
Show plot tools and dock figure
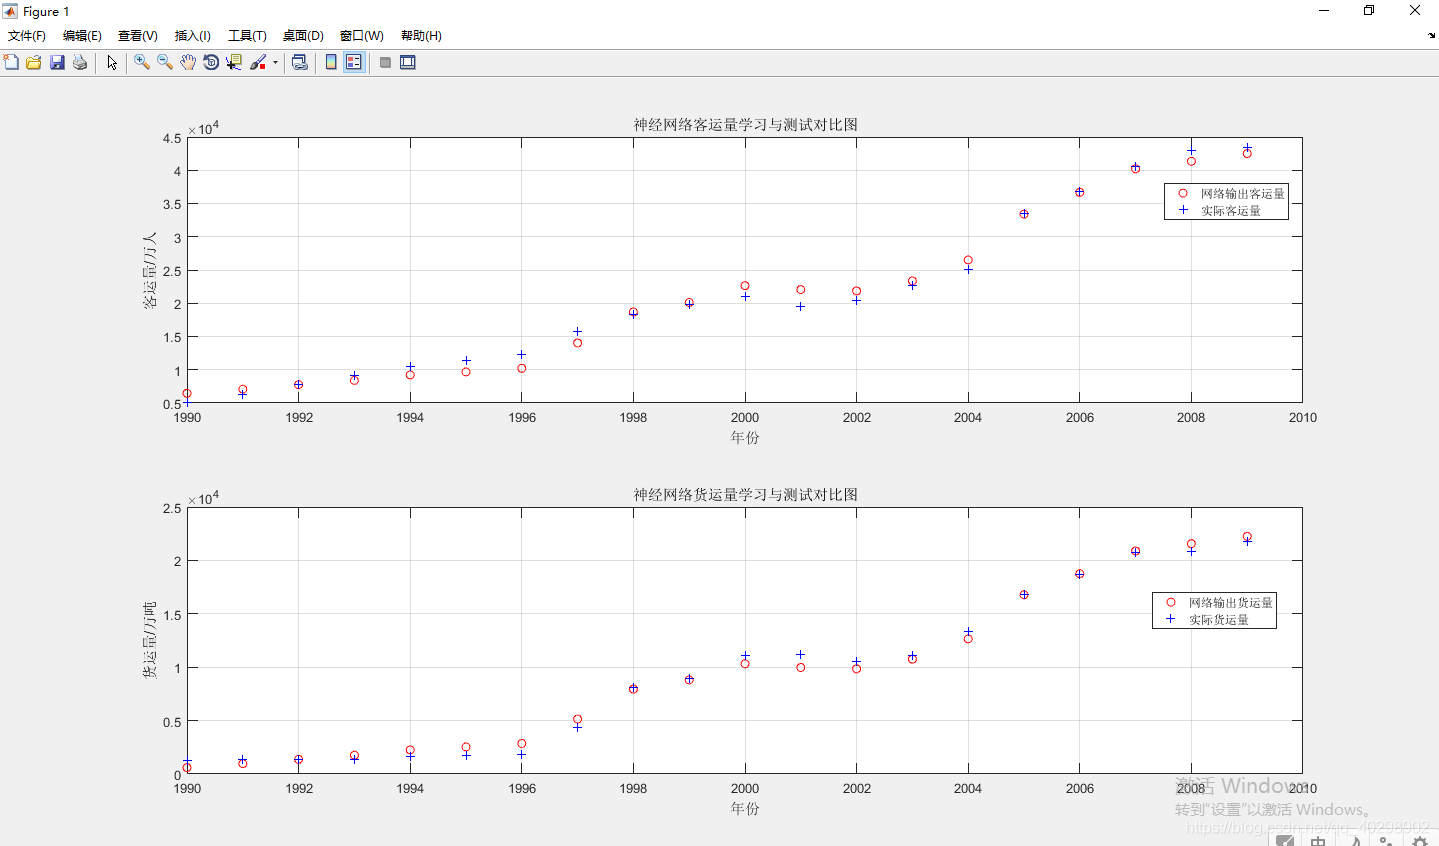pyautogui.click(x=408, y=62)
